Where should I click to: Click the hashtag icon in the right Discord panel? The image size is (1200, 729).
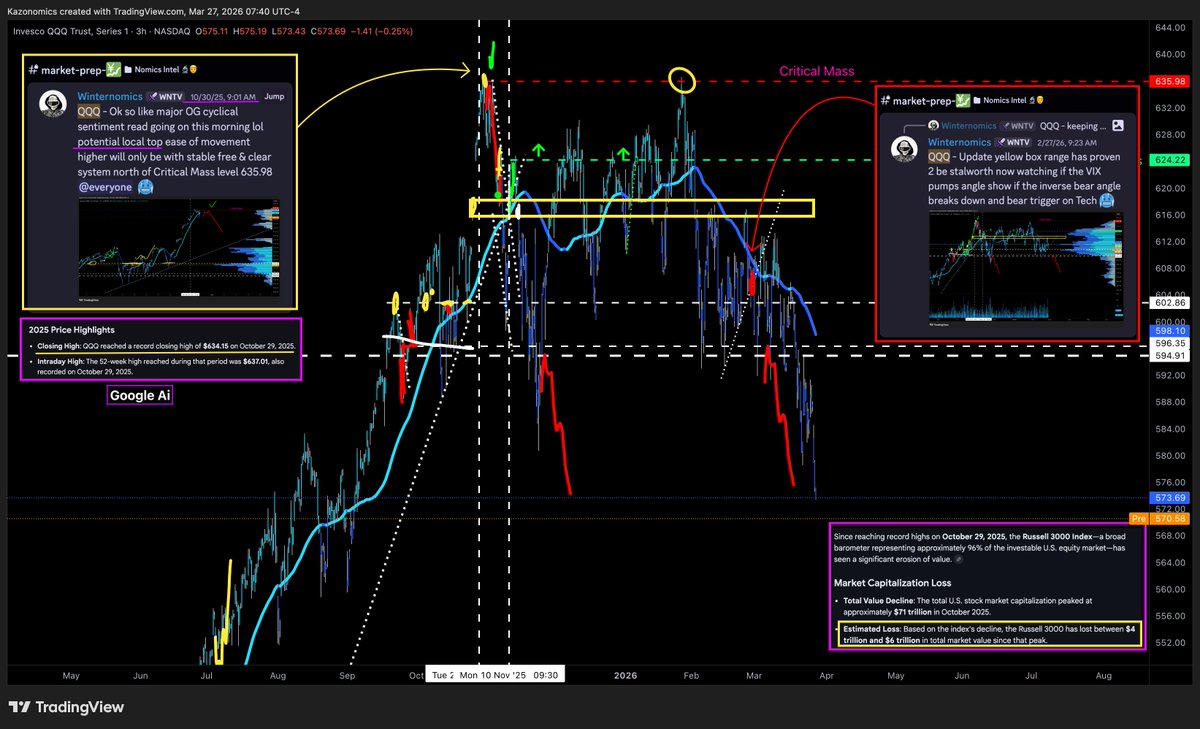point(885,102)
